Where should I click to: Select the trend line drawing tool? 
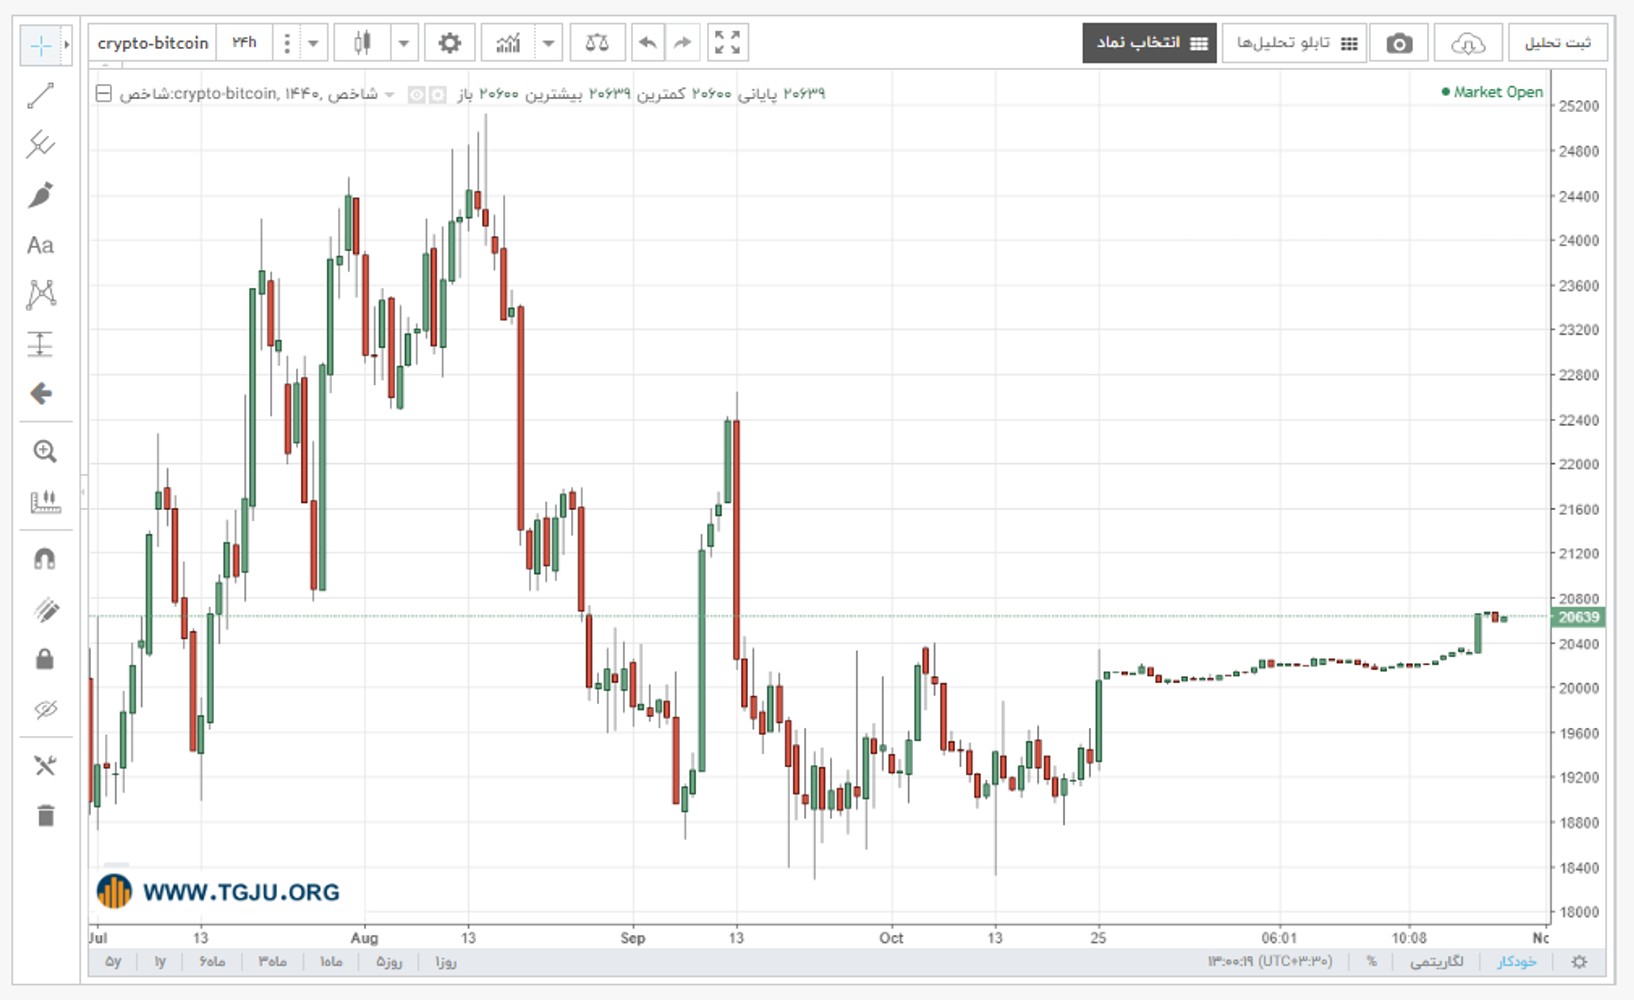pyautogui.click(x=41, y=96)
